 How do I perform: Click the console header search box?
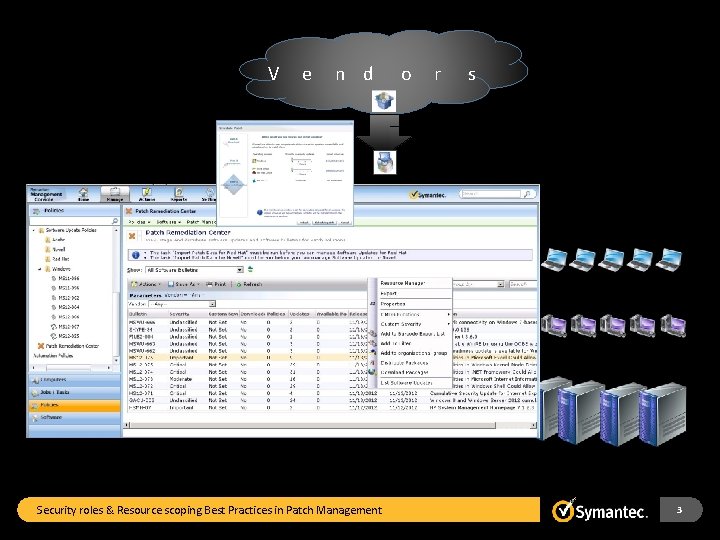coord(491,194)
